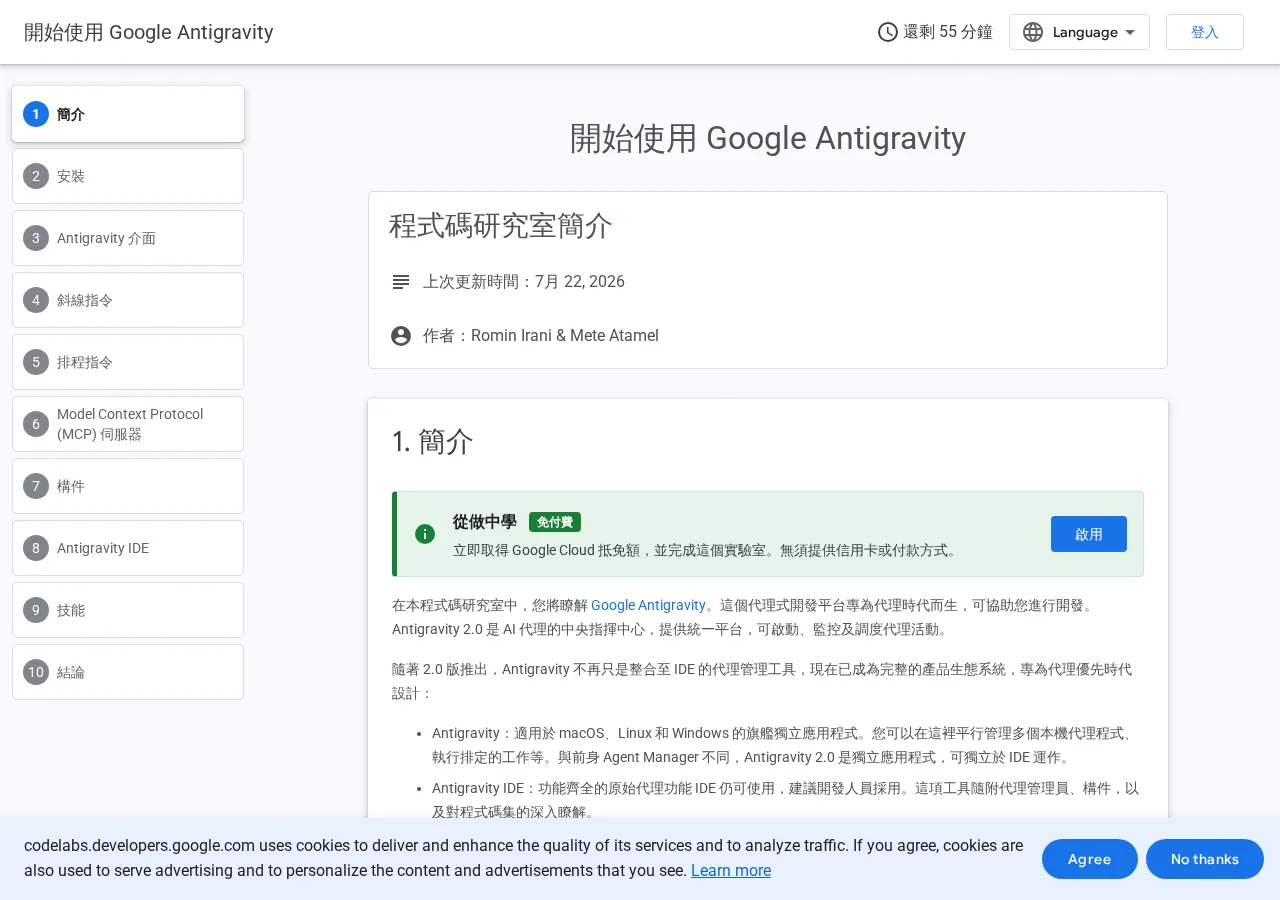Click the number 3 step badge

pyautogui.click(x=36, y=238)
